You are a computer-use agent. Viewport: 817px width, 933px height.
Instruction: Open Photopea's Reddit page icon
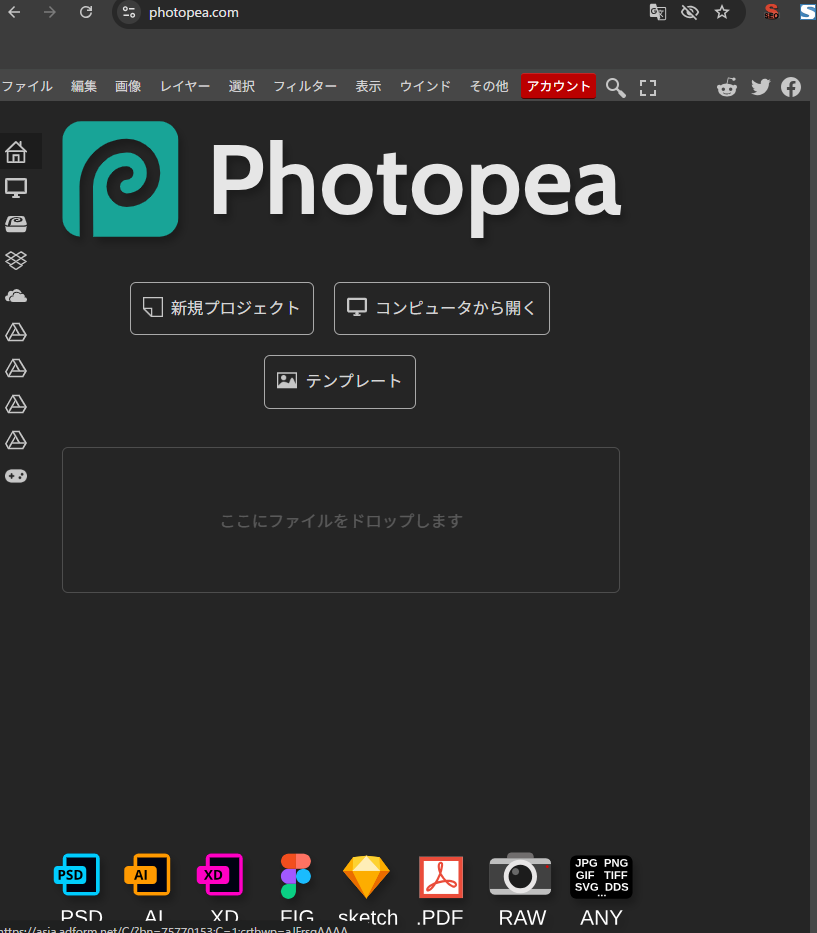pyautogui.click(x=727, y=87)
